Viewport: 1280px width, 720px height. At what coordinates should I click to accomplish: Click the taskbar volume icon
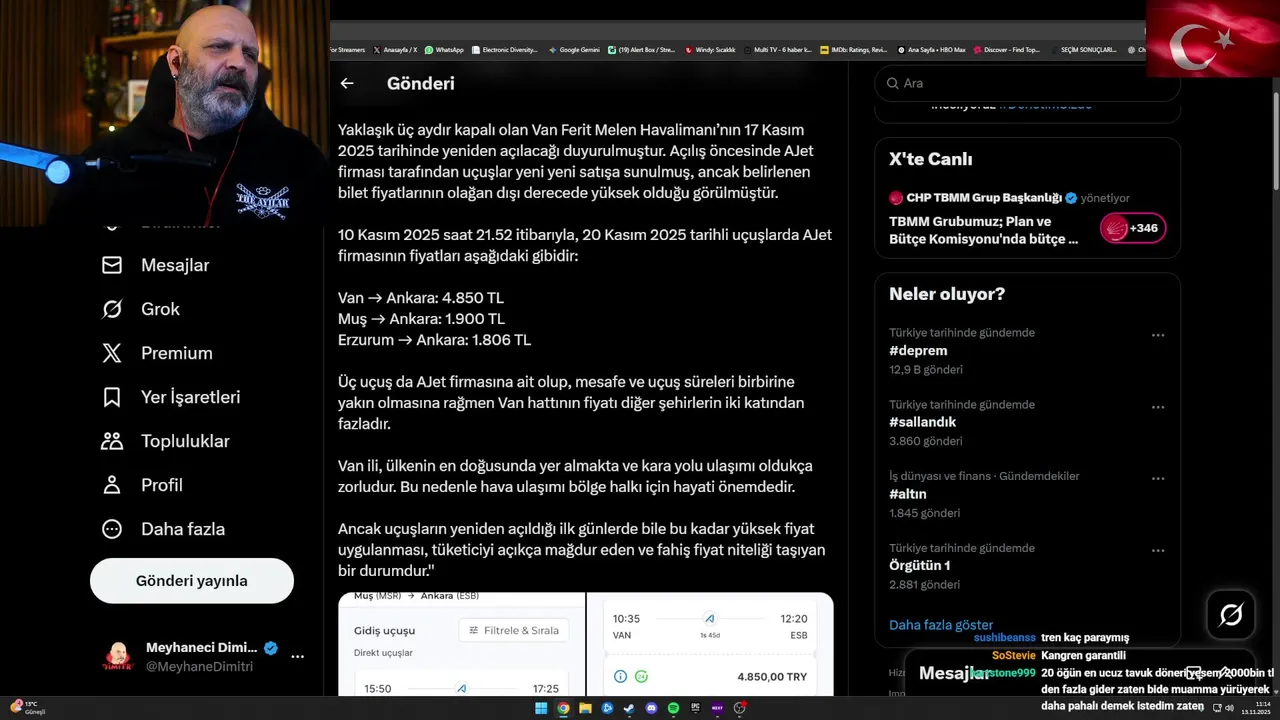[1229, 708]
